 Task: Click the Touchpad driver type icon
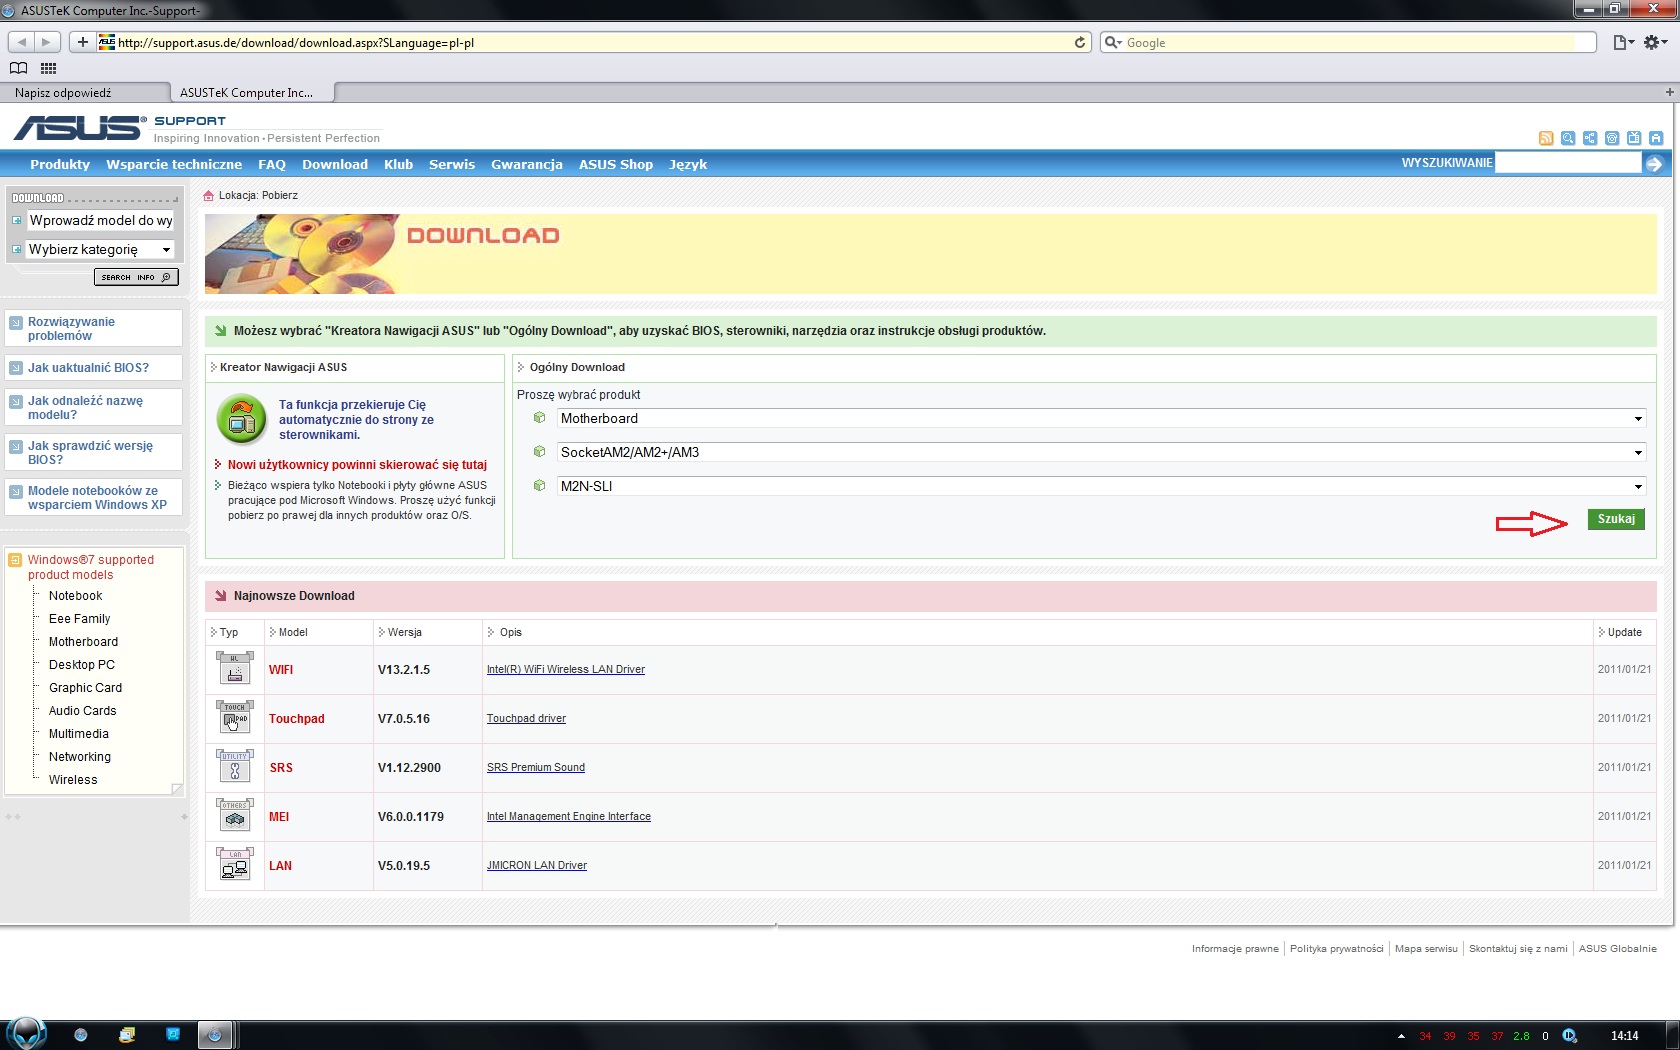(x=235, y=718)
